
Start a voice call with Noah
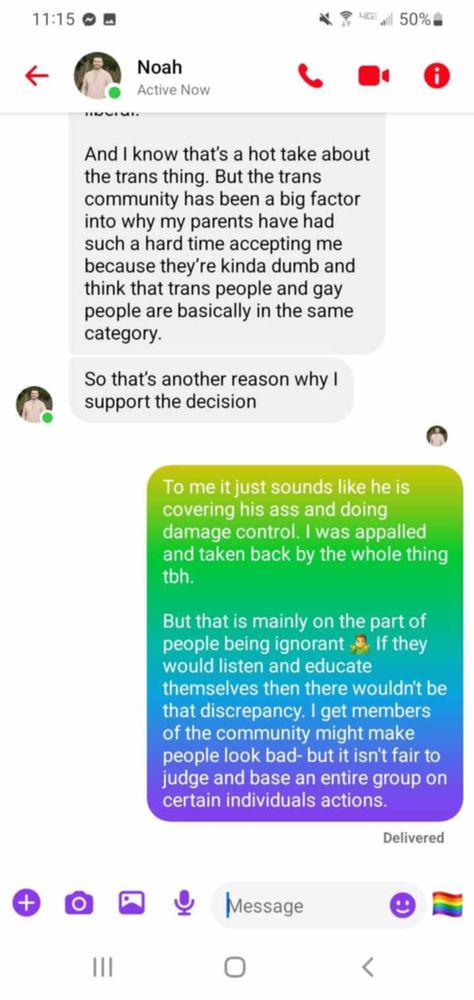coord(311,77)
